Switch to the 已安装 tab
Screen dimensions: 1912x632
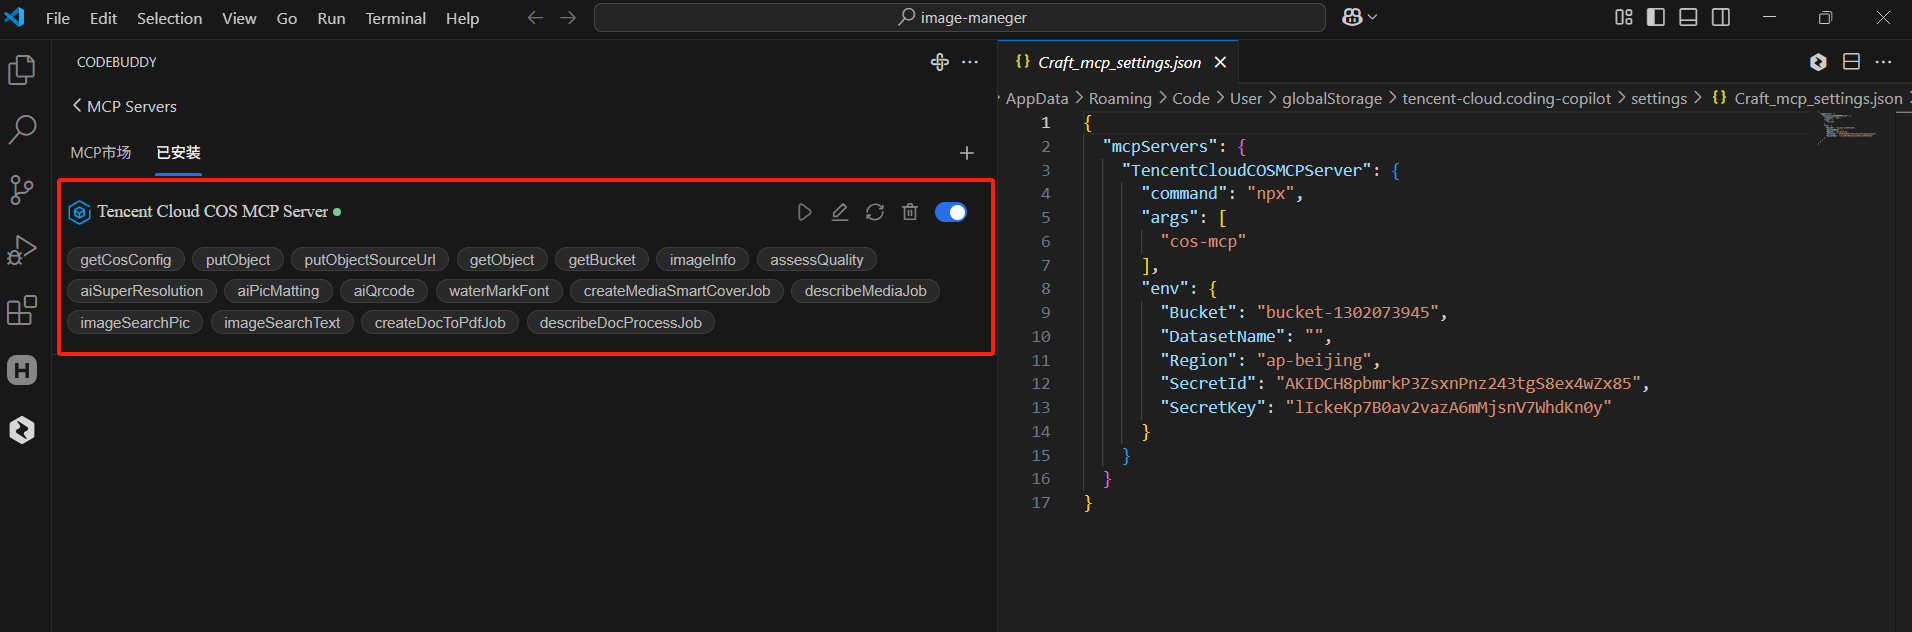tap(179, 152)
